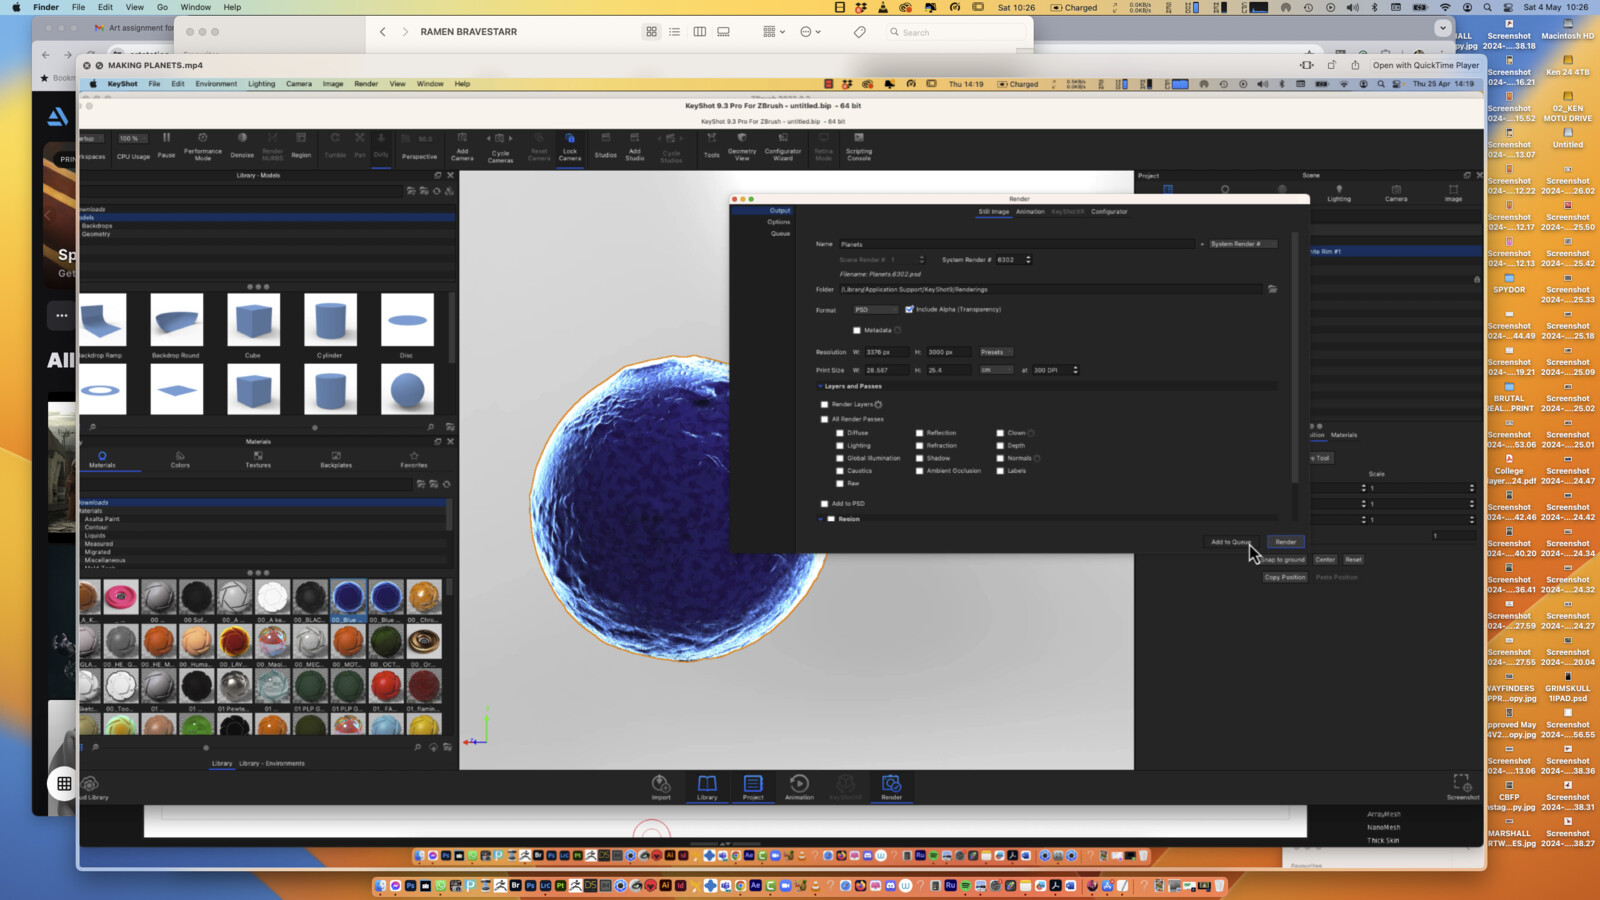Click the Lock Camera toolbar icon
This screenshot has height=900, width=1600.
[x=570, y=146]
